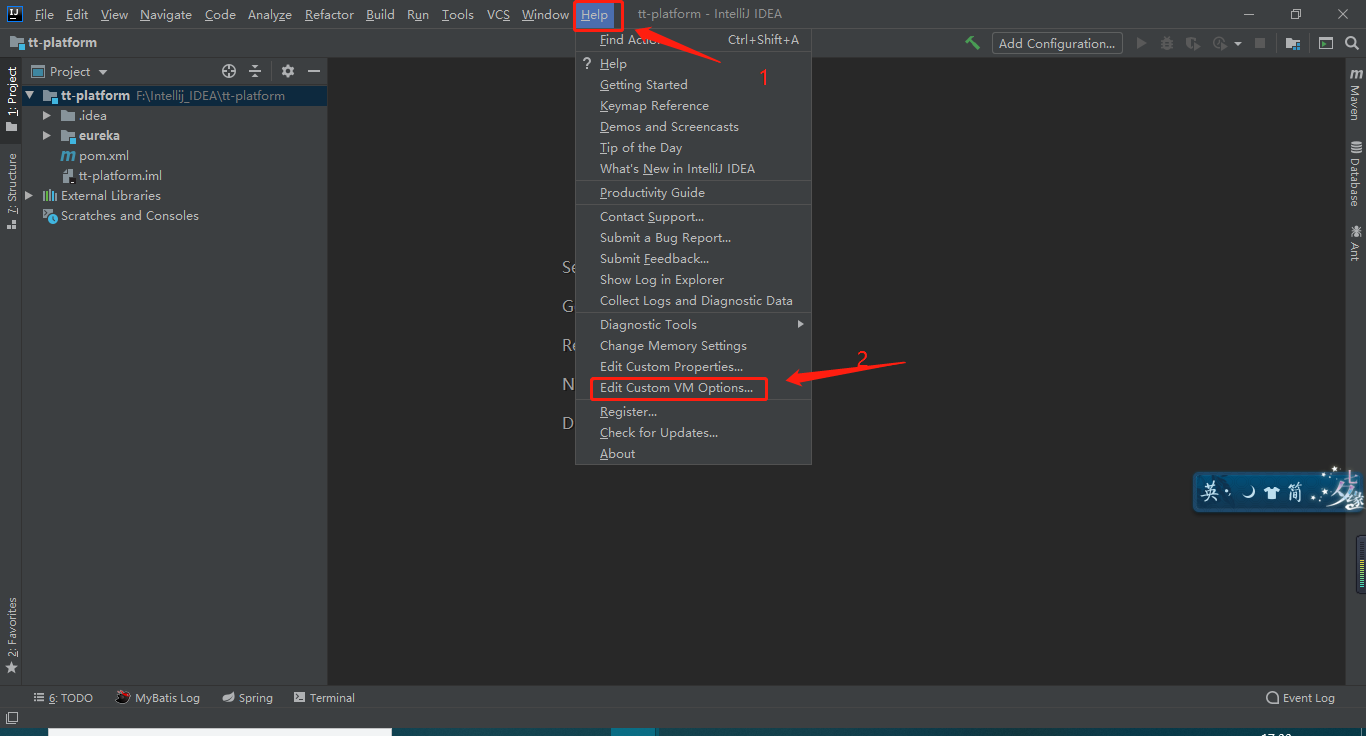
Task: Click the IntelliJ IDEA logo icon
Action: (15, 14)
